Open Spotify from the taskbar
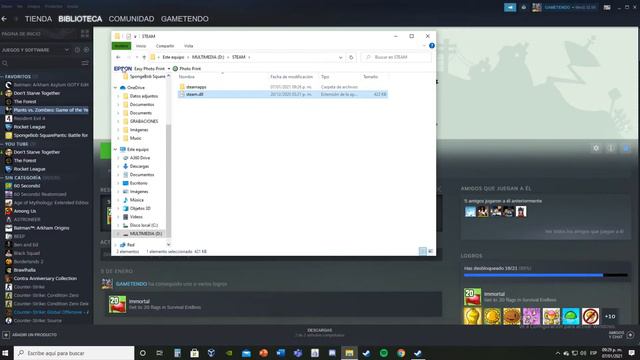 (384, 353)
